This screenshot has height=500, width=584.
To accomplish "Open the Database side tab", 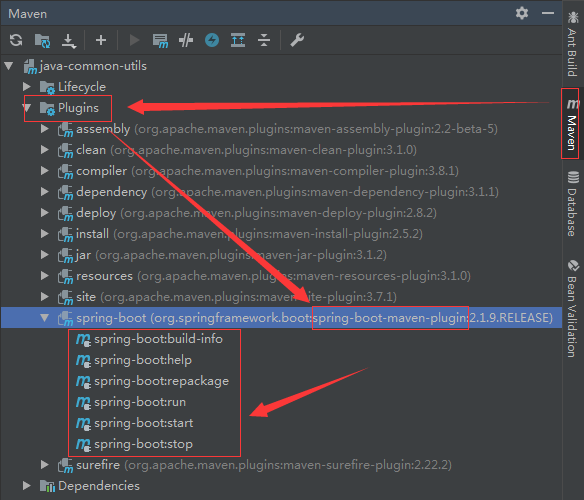I will [x=572, y=203].
